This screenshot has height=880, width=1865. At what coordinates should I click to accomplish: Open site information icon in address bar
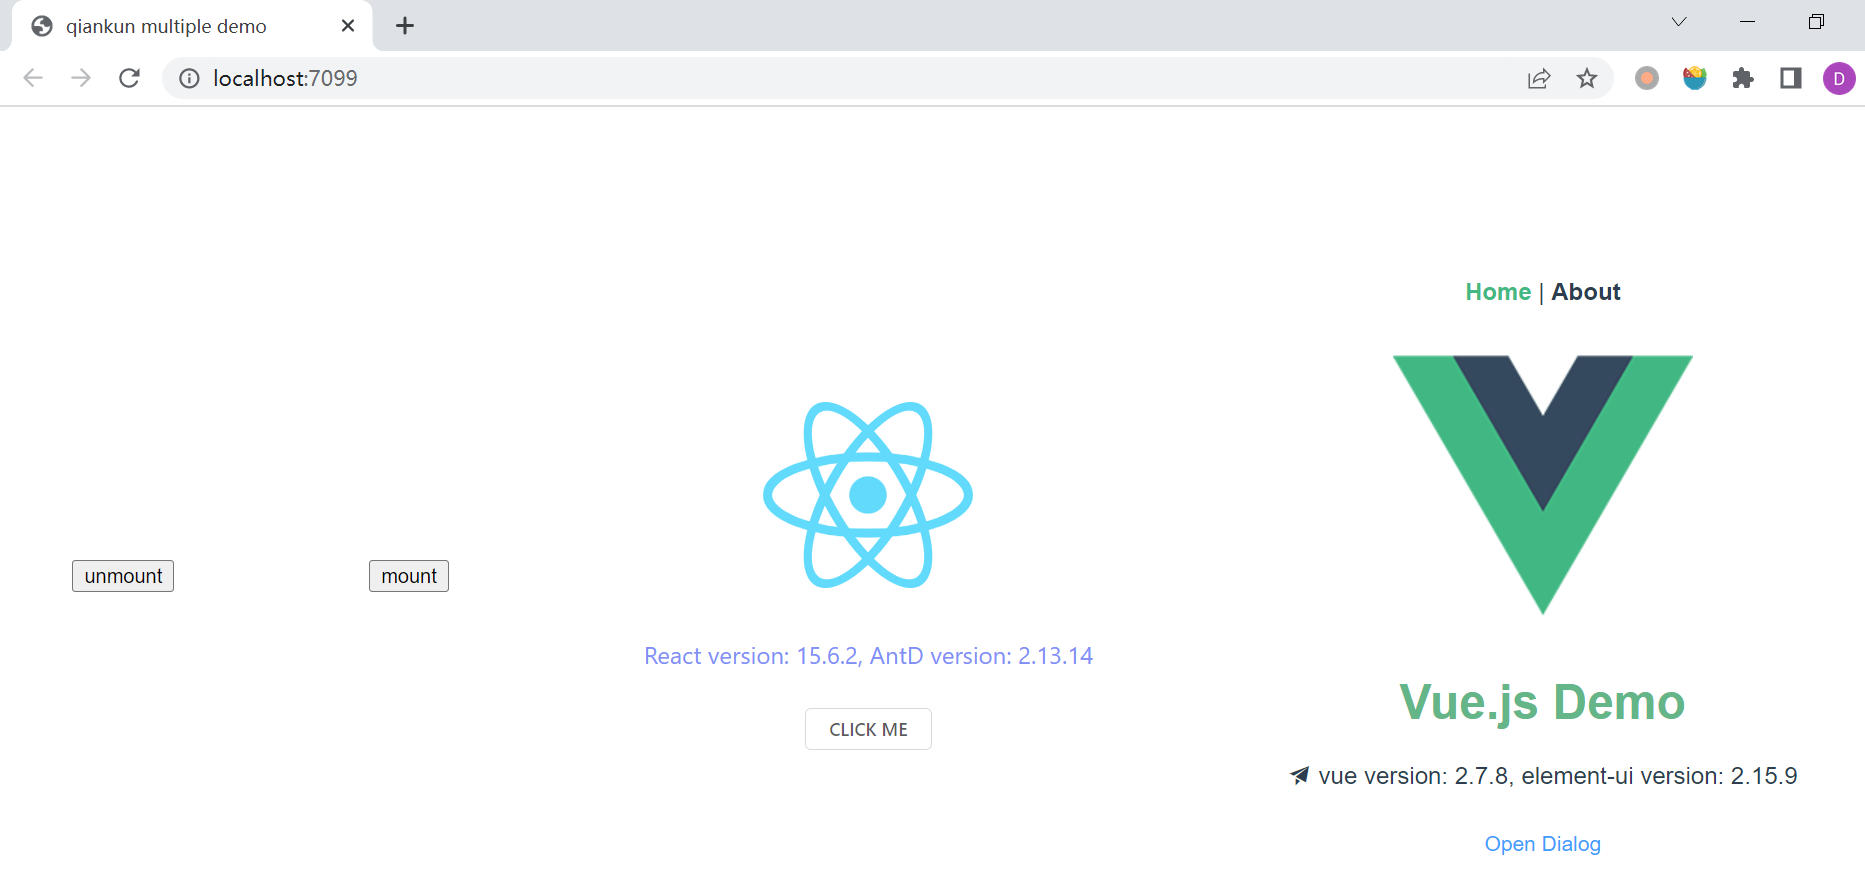pos(189,78)
